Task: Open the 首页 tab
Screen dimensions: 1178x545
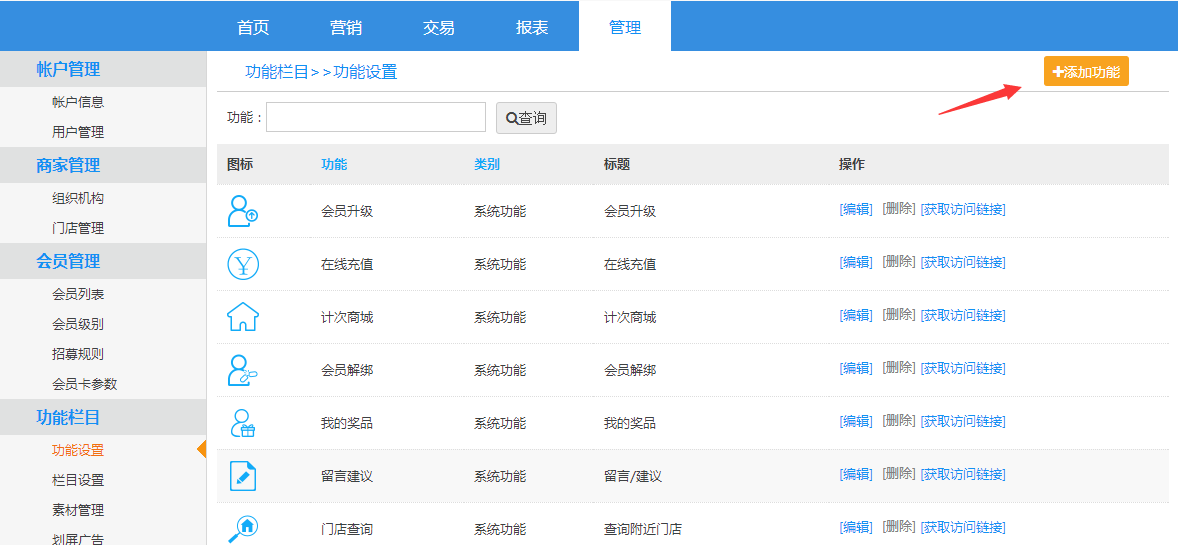Action: (253, 28)
